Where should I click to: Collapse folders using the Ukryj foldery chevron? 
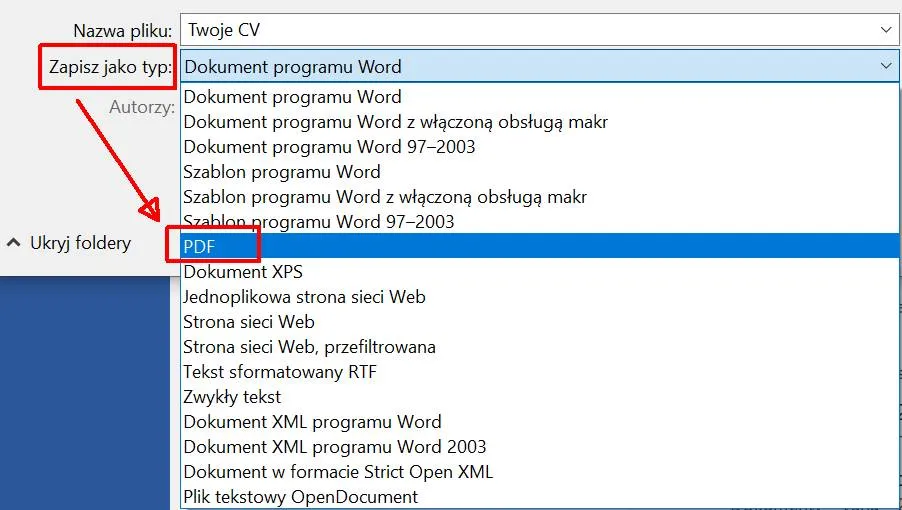click(14, 243)
